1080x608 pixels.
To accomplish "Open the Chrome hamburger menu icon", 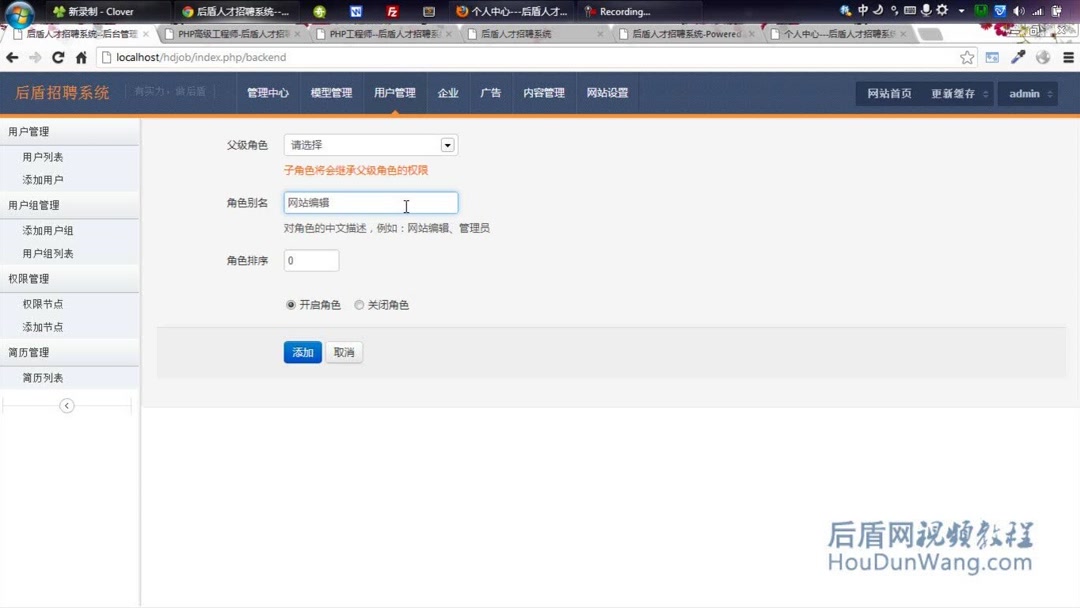I will [1068, 58].
